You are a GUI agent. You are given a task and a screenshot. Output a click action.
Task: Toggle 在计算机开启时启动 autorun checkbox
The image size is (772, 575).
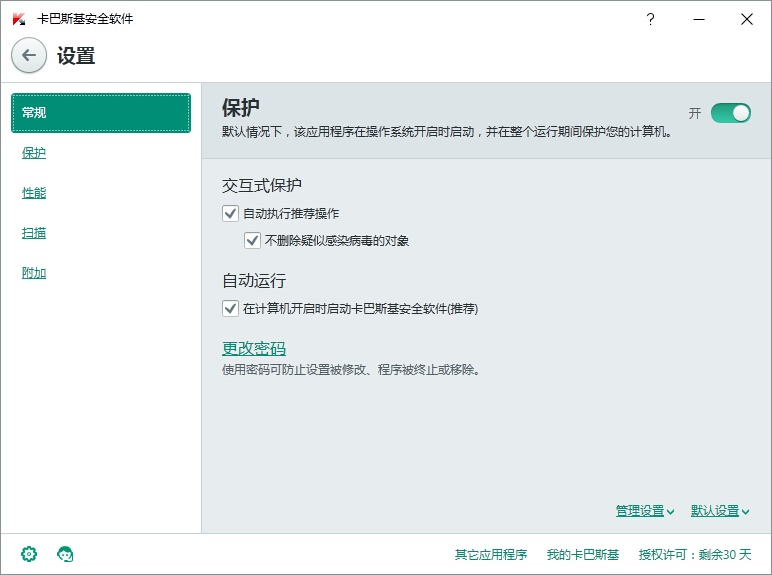point(230,309)
